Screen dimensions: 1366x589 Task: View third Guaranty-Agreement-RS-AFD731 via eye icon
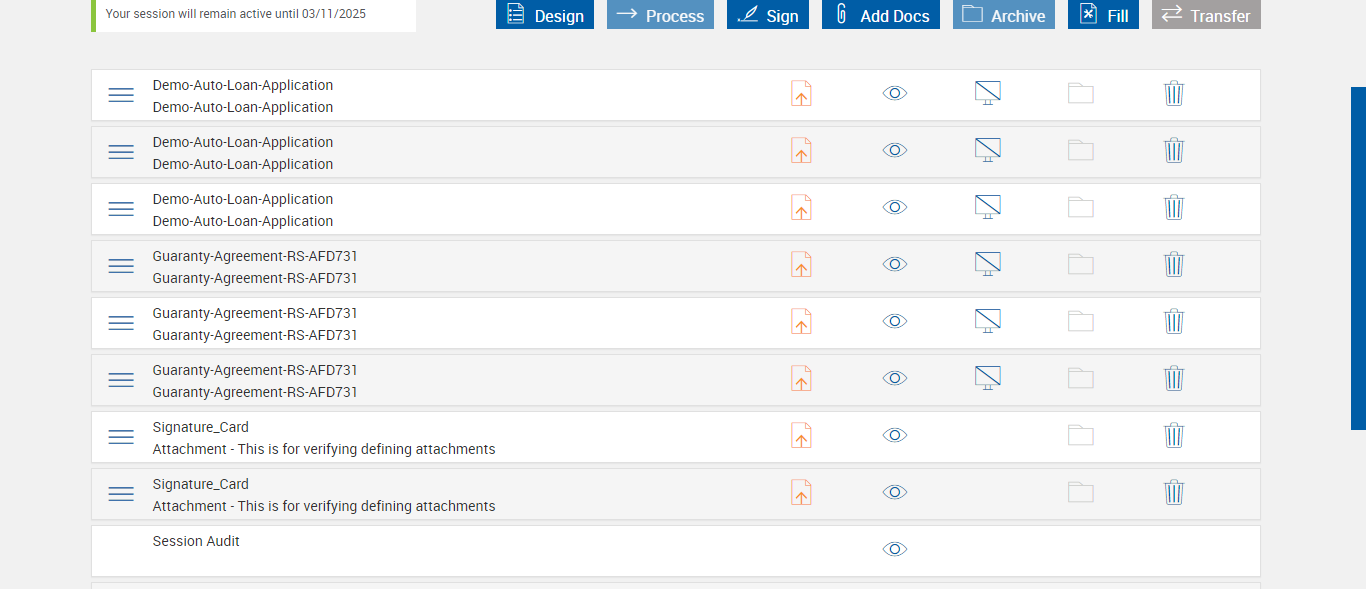(895, 378)
